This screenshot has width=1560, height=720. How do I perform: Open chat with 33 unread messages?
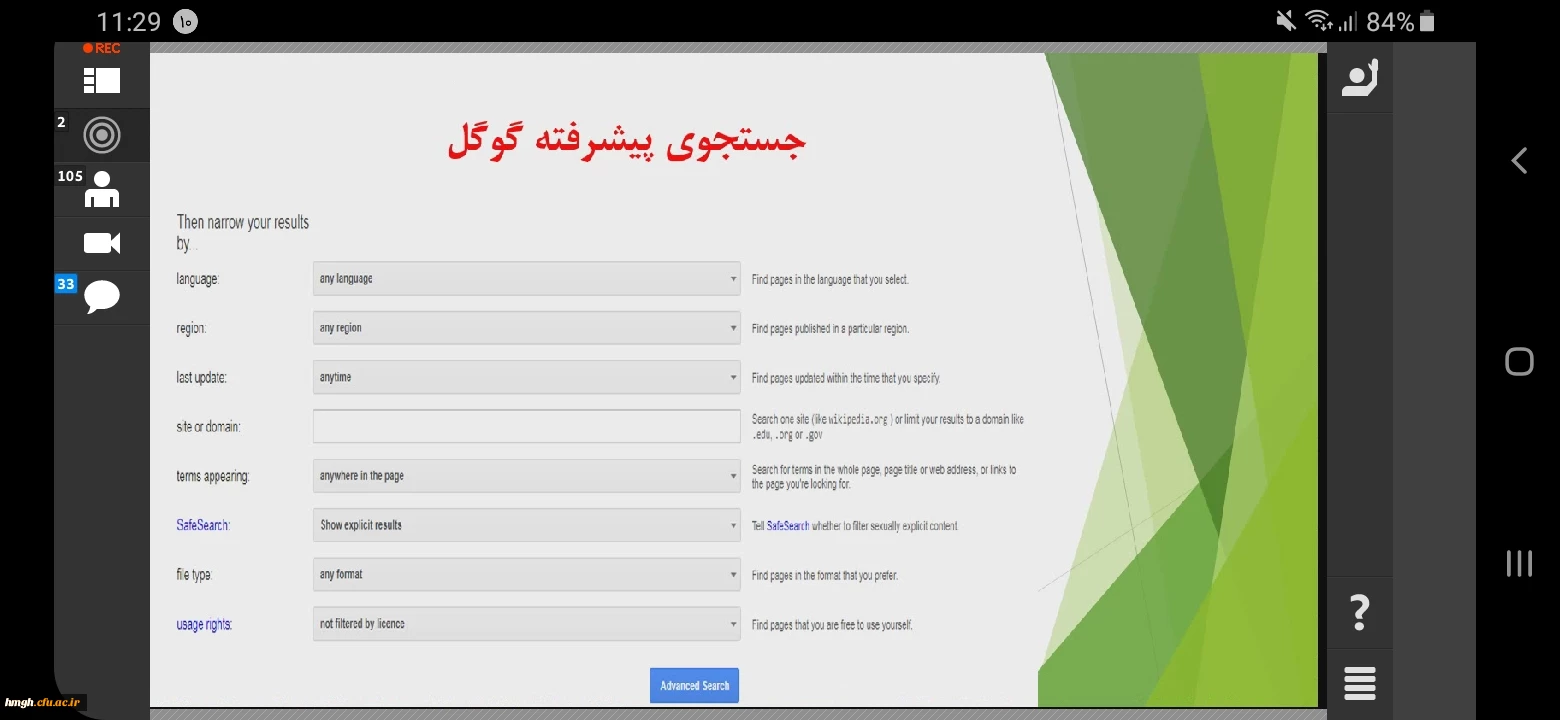pos(101,297)
